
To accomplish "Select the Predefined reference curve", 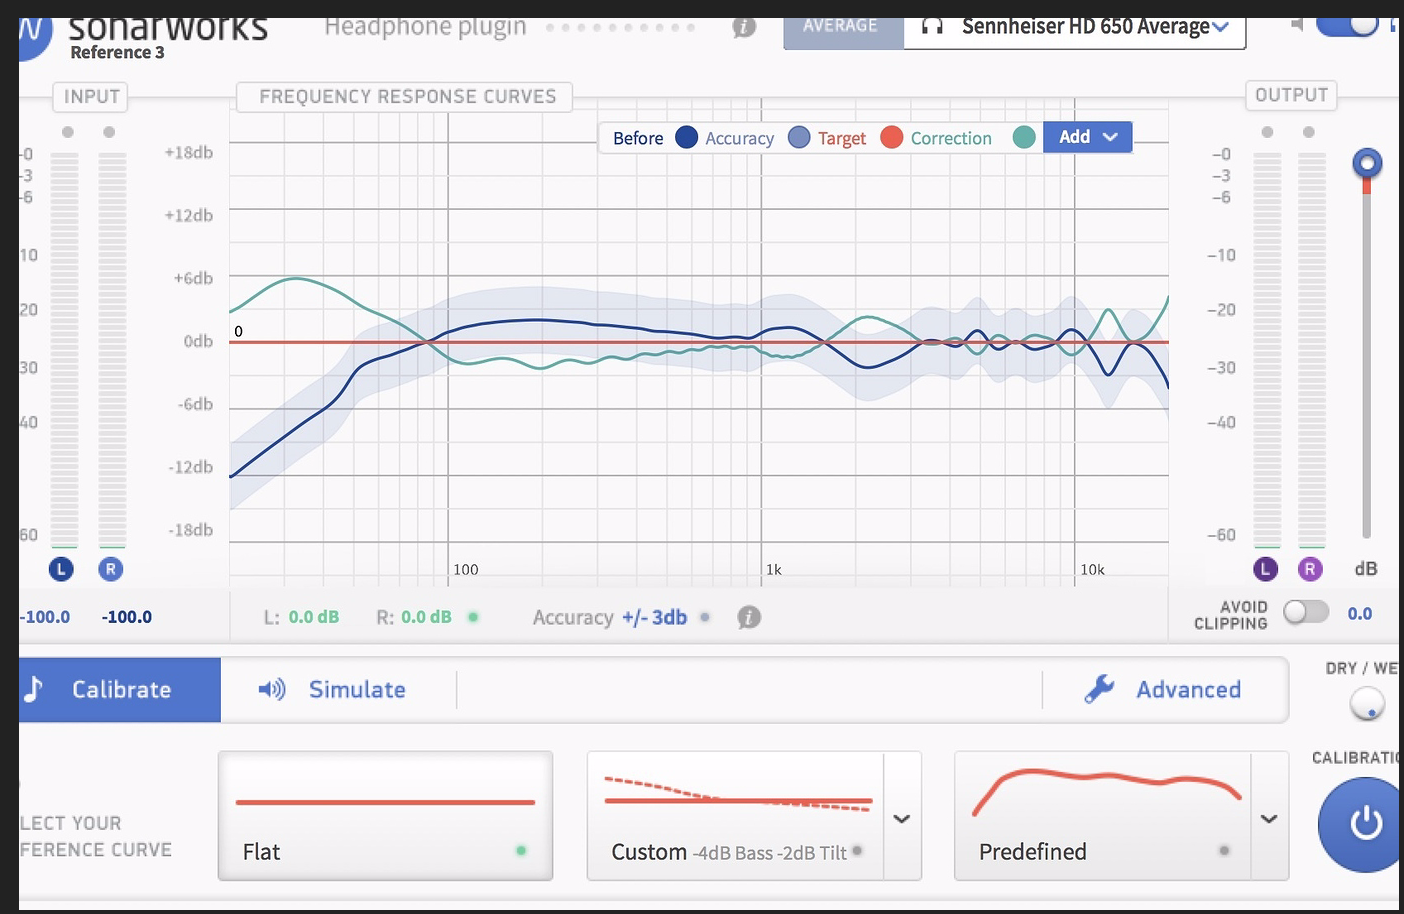I will click(1103, 816).
